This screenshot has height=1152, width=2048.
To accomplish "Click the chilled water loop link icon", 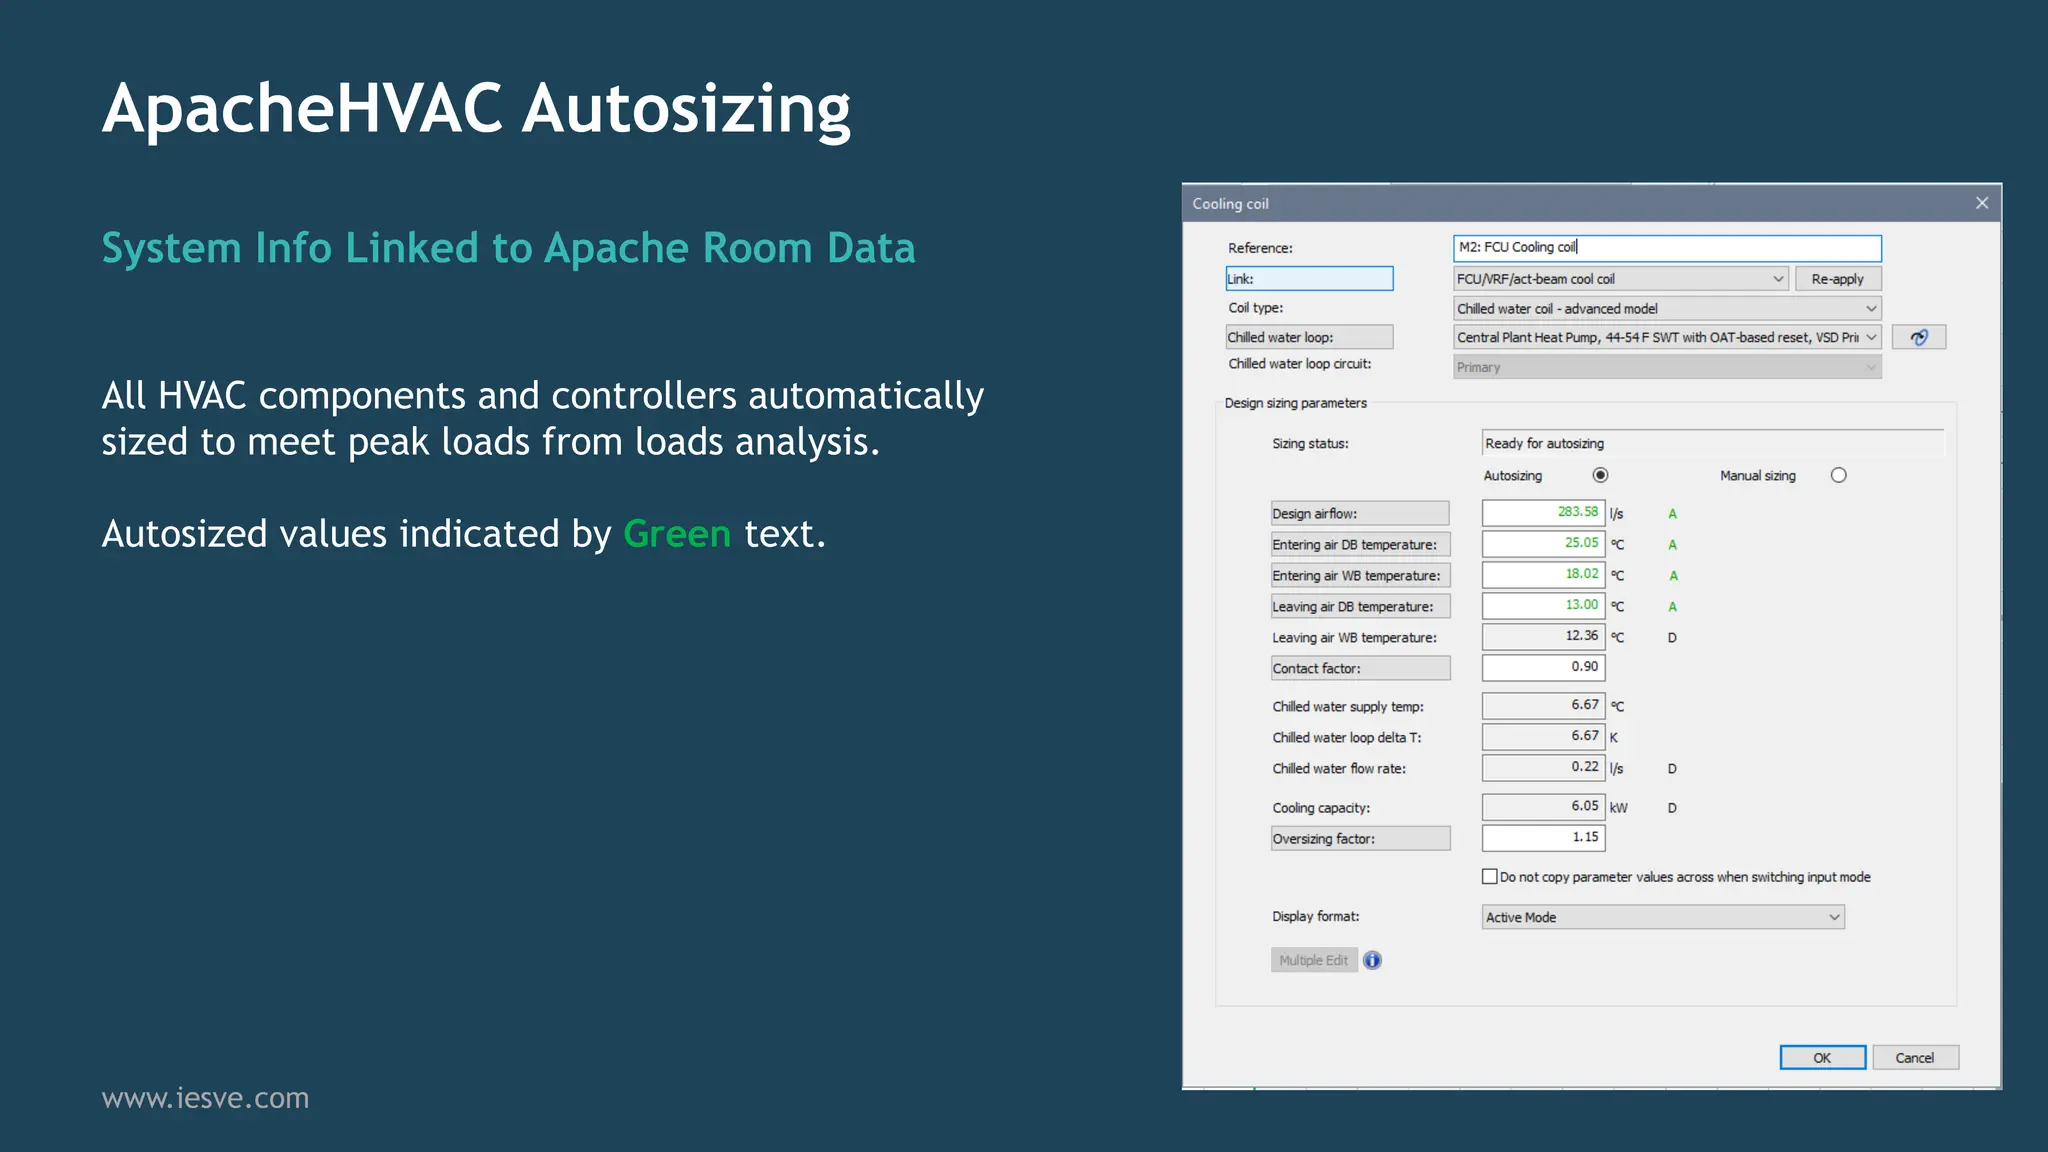I will (1918, 337).
